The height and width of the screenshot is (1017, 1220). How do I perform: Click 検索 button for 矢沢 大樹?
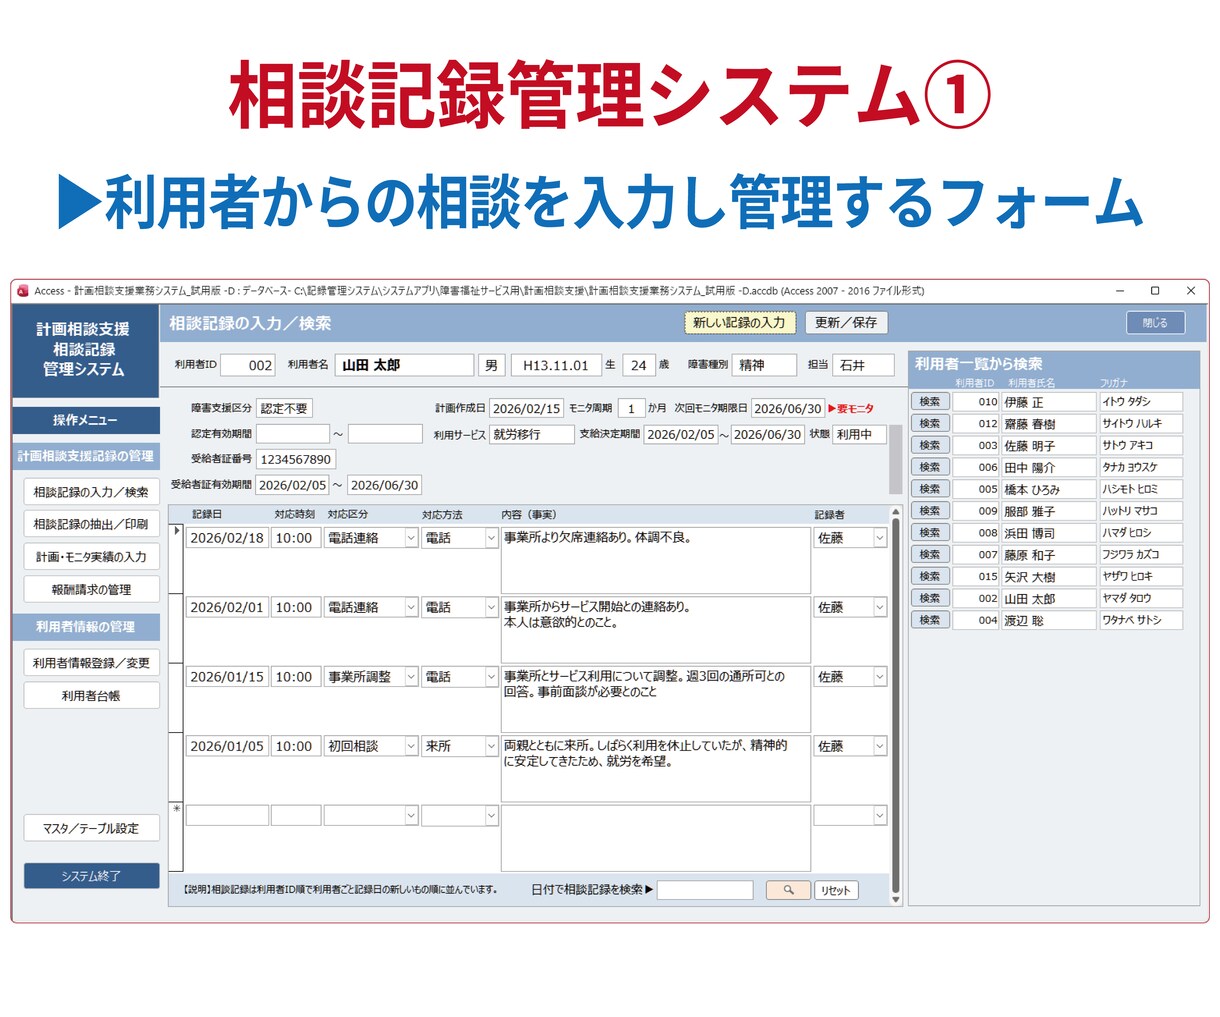[x=930, y=576]
